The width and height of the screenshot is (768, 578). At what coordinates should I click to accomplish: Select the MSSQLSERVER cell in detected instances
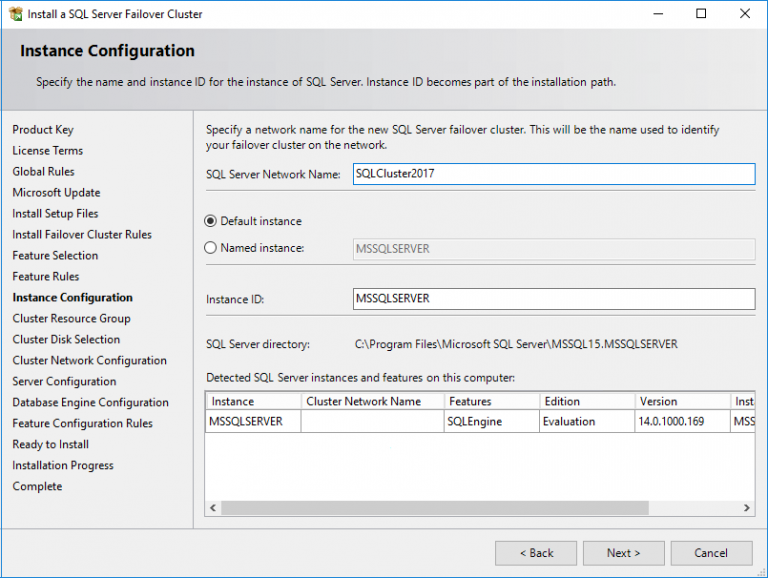tap(253, 421)
